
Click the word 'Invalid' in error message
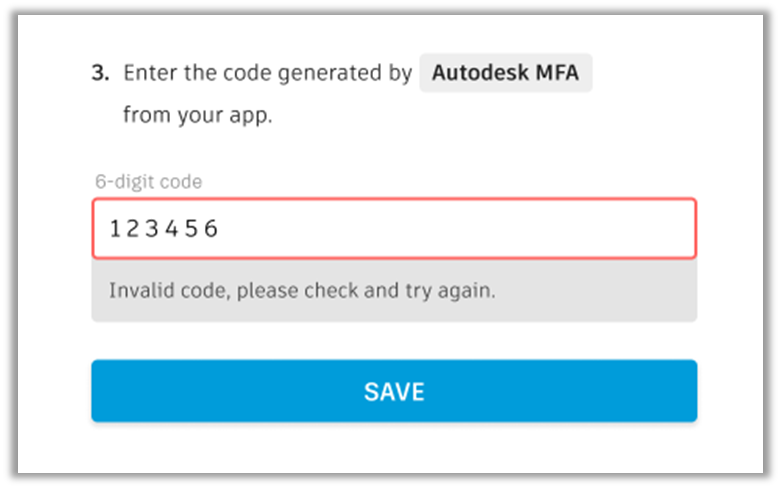coord(134,291)
